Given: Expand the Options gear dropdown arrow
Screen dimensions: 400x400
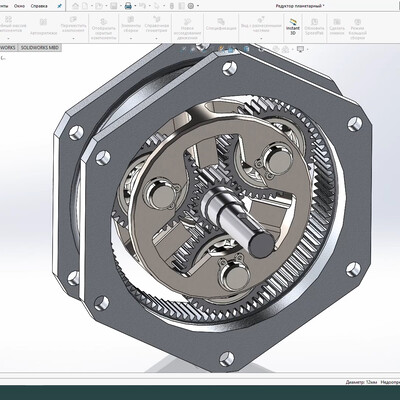Looking at the screenshot, I should point(198,6).
